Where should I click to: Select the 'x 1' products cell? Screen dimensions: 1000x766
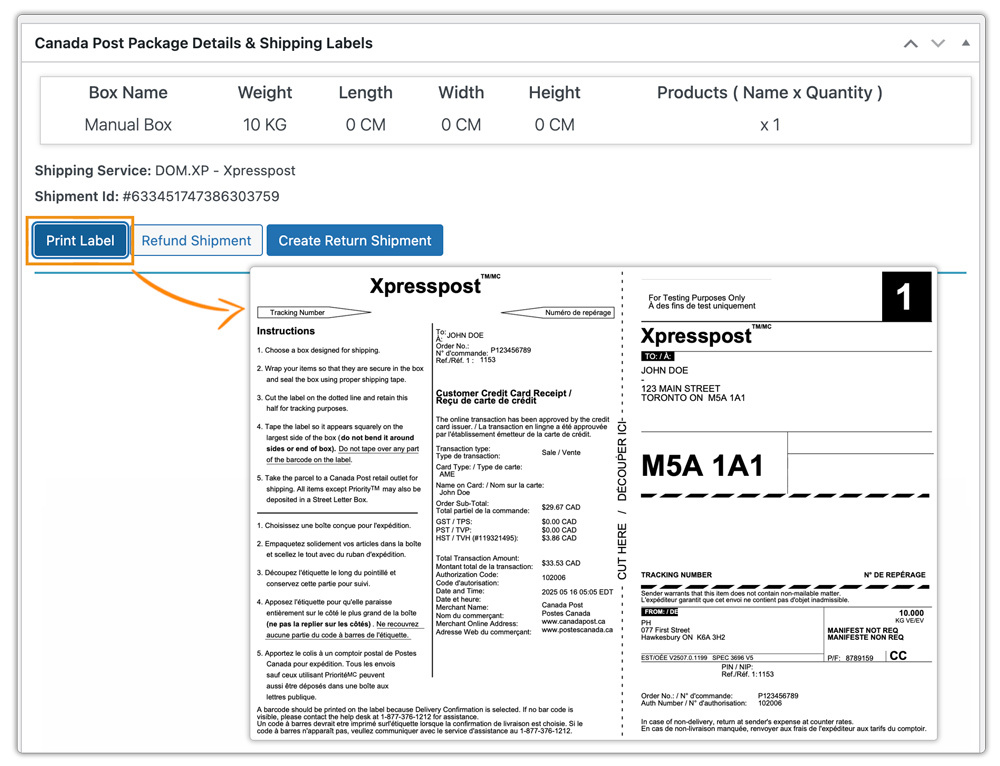click(770, 125)
